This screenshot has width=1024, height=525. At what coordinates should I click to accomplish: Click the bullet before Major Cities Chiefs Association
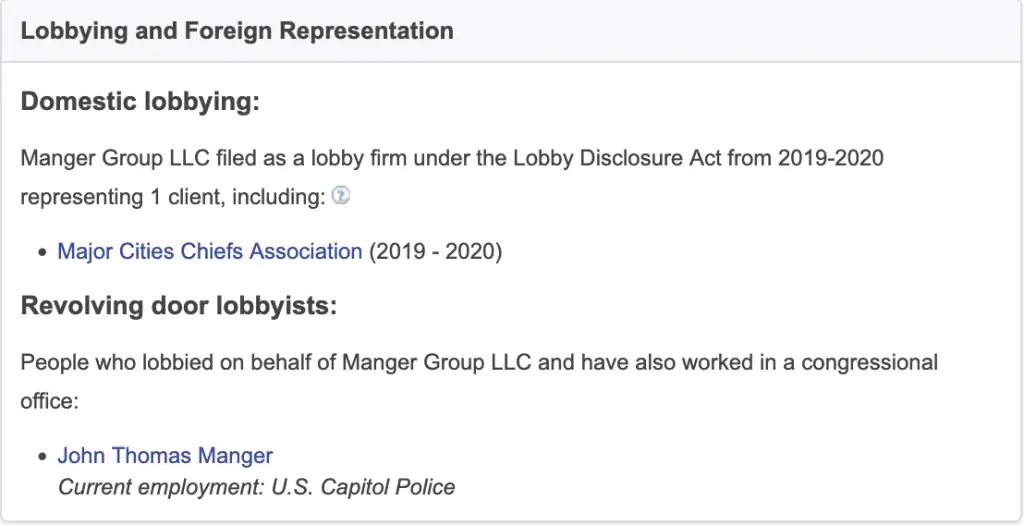click(42, 253)
